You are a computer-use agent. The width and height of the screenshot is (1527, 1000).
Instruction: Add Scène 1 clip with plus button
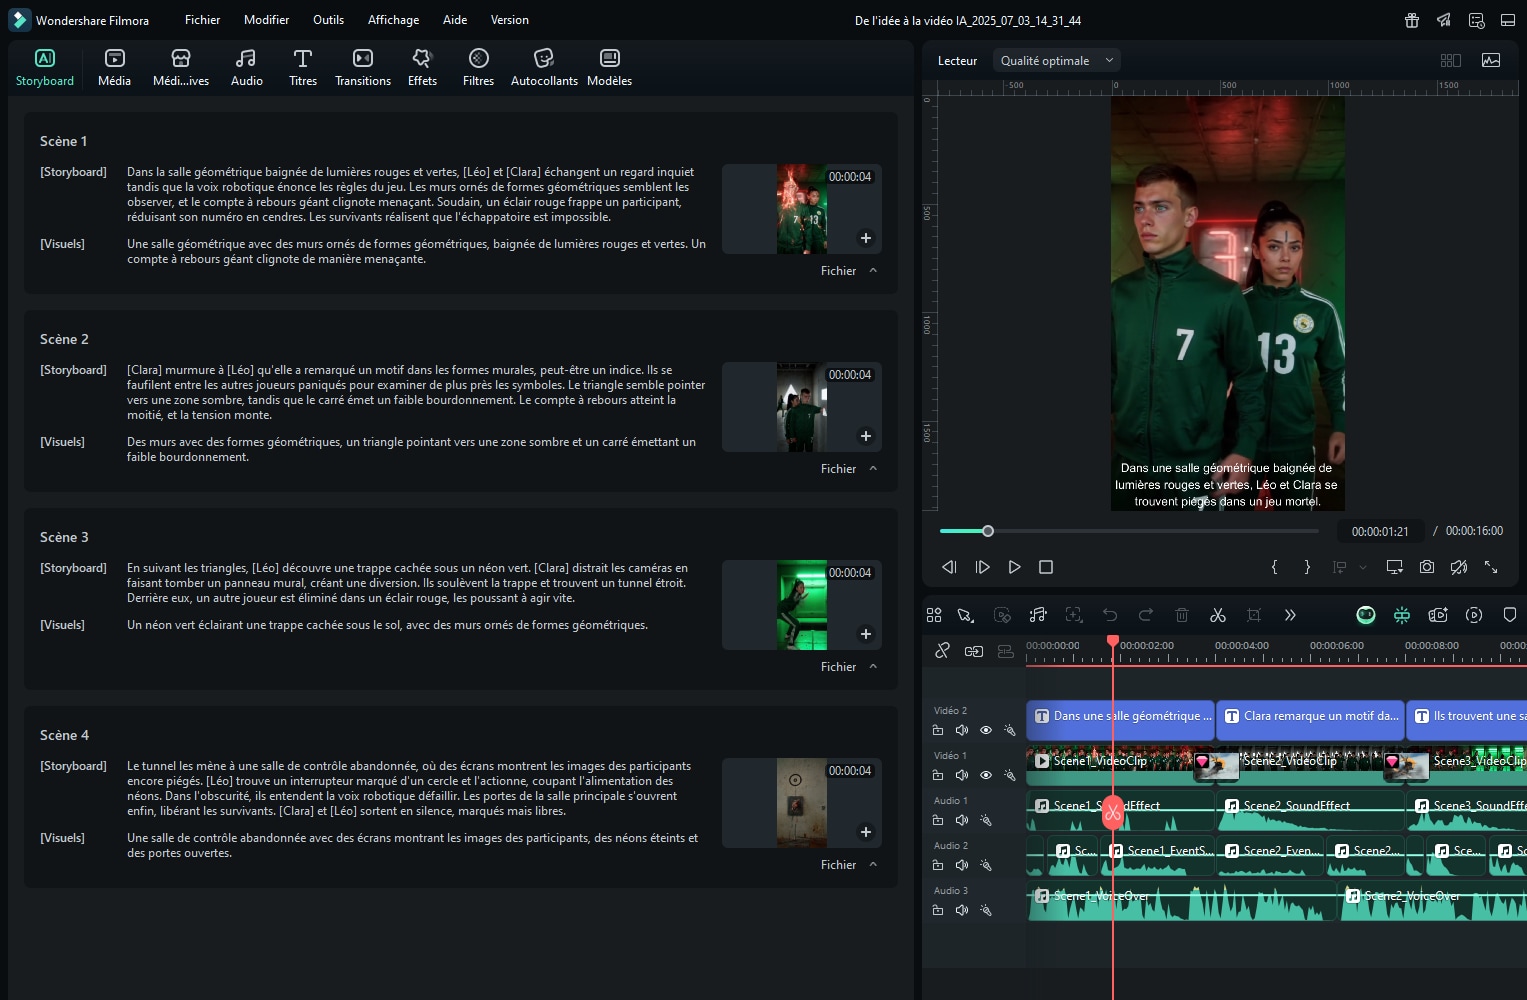coord(866,238)
